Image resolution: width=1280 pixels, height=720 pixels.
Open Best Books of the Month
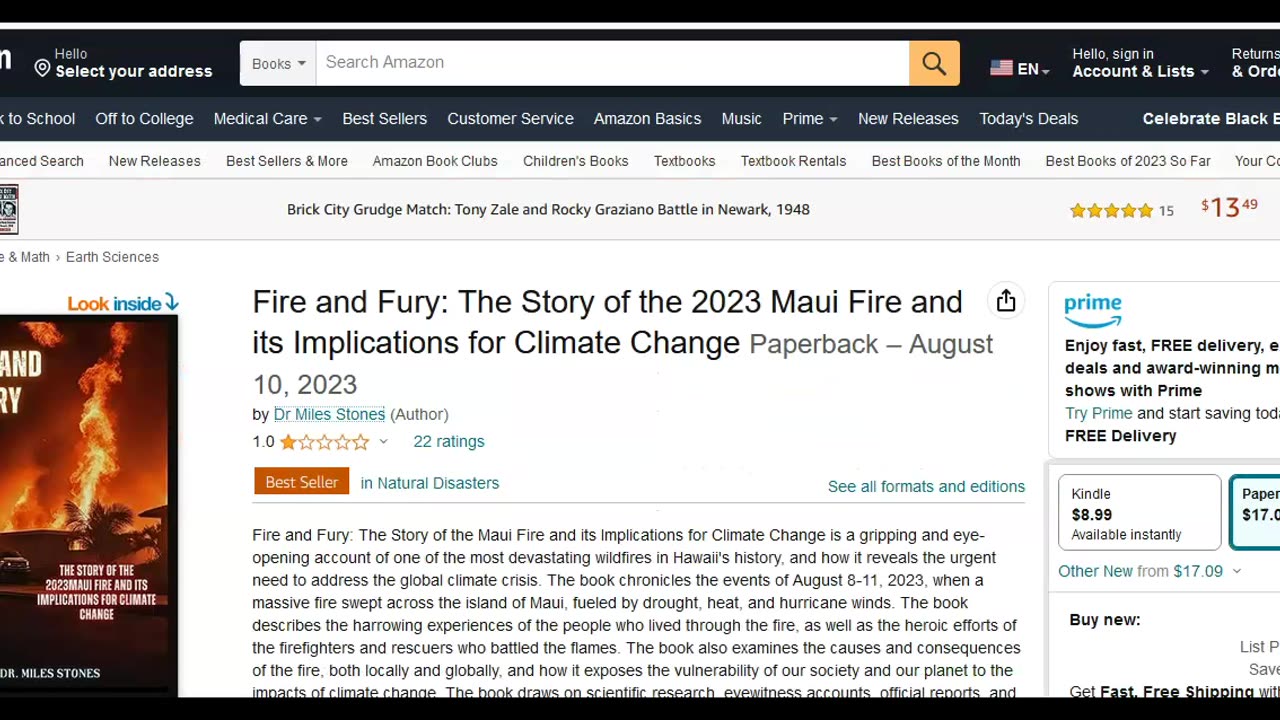(946, 161)
